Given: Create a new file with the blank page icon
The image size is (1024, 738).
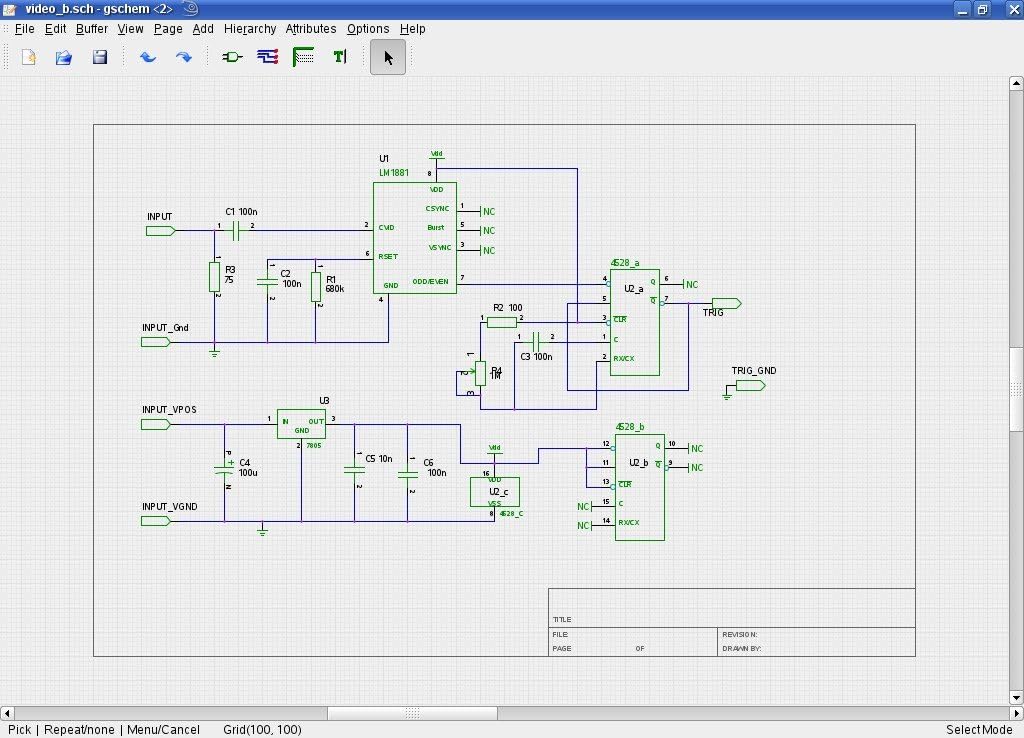Looking at the screenshot, I should coord(27,57).
